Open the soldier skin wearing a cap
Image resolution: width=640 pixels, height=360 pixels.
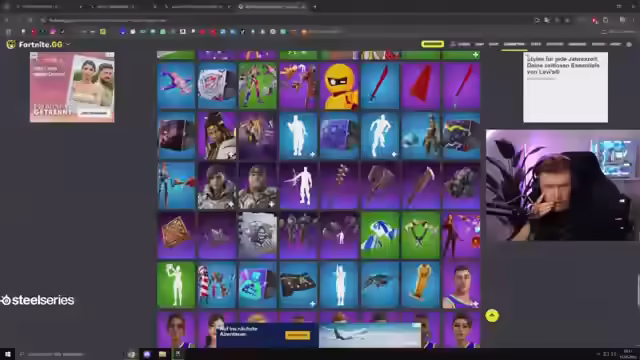[x=258, y=186]
